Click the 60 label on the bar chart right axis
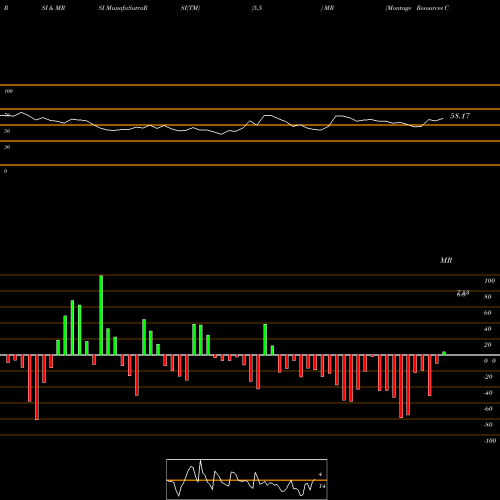The image size is (500, 500). (488, 313)
